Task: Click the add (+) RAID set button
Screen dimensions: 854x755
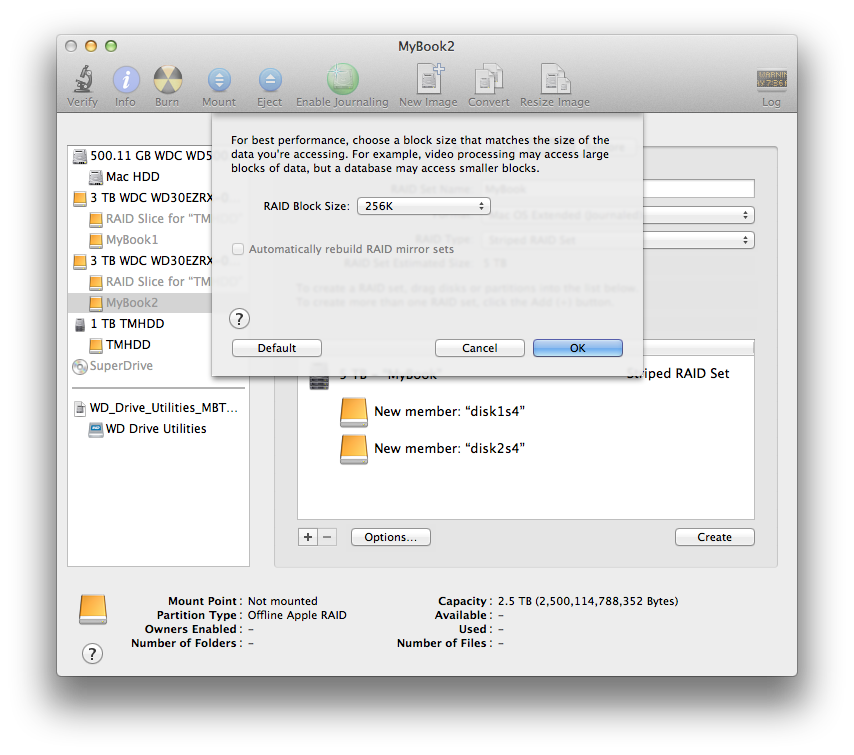Action: point(308,537)
